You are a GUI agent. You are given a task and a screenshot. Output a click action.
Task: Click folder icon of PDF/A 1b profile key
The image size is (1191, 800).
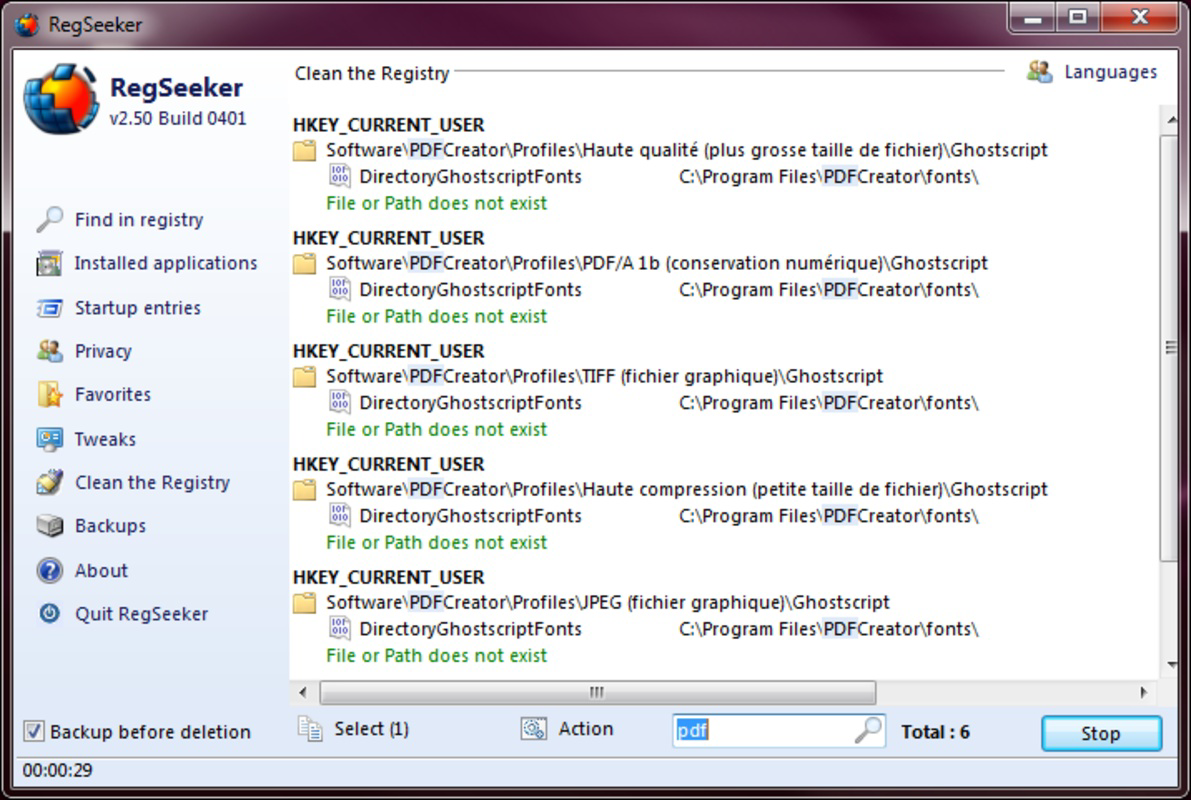(x=305, y=264)
